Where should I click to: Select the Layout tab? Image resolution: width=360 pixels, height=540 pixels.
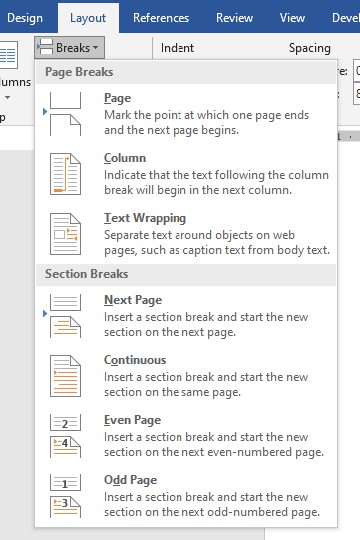pyautogui.click(x=88, y=18)
